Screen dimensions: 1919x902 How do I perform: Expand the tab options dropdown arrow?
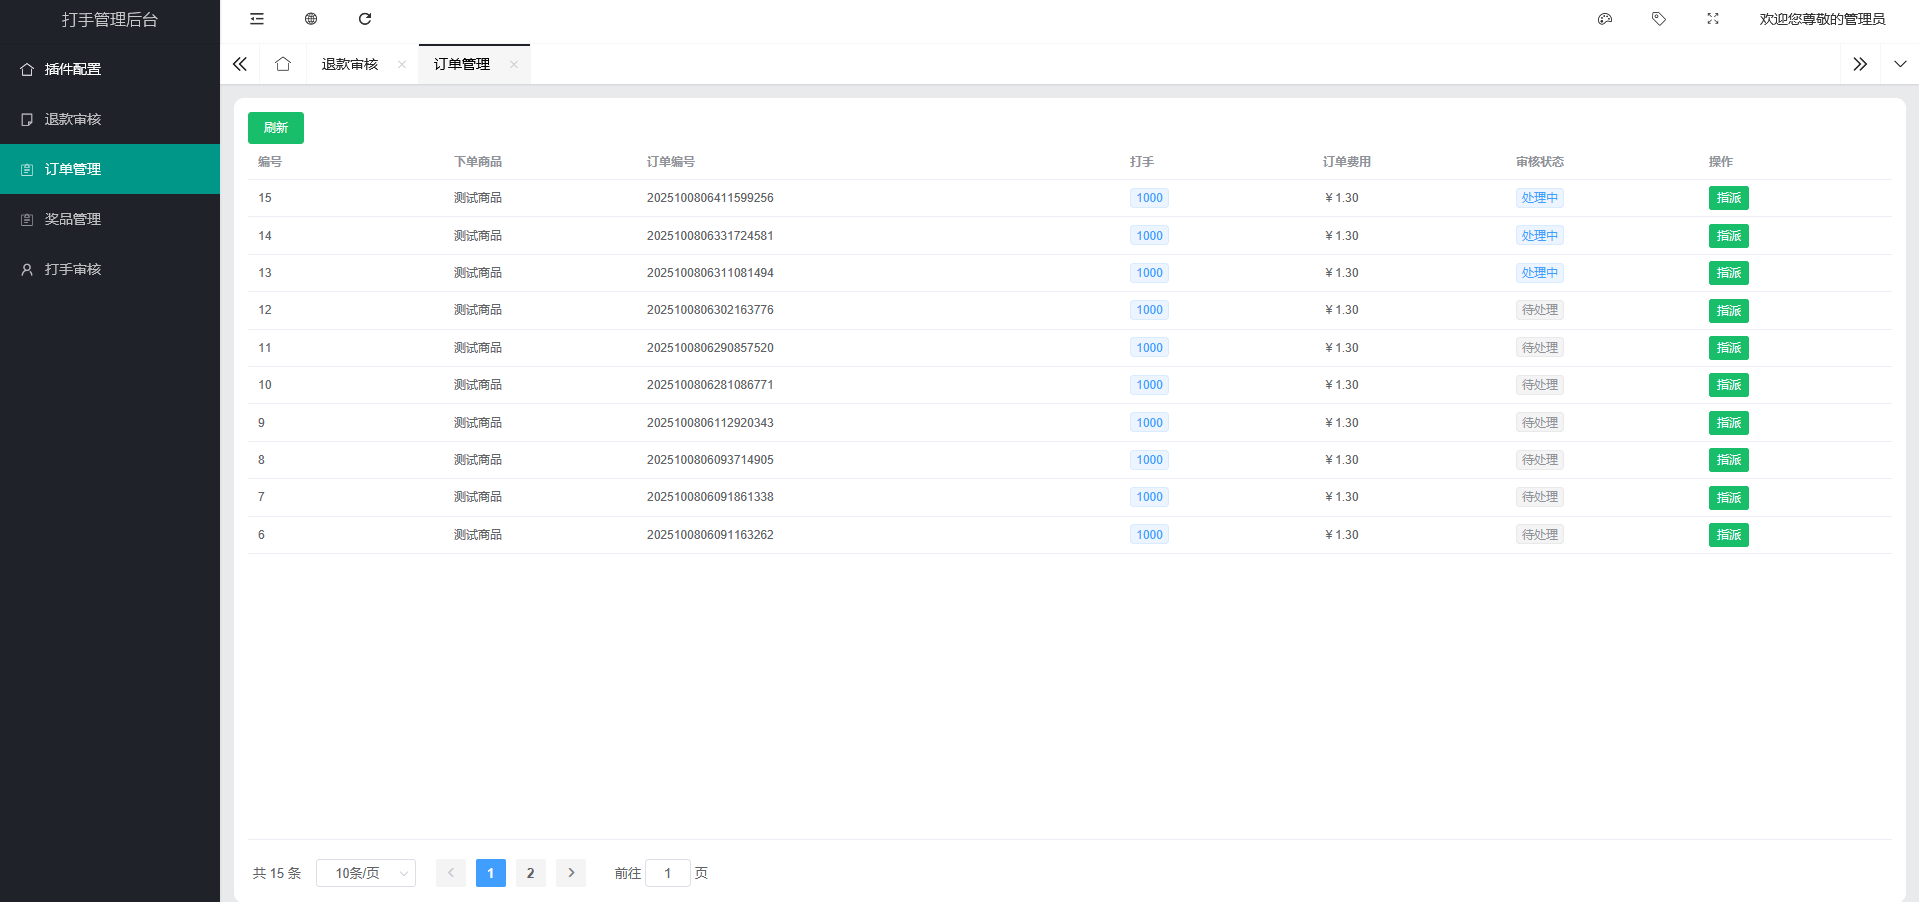tap(1900, 64)
